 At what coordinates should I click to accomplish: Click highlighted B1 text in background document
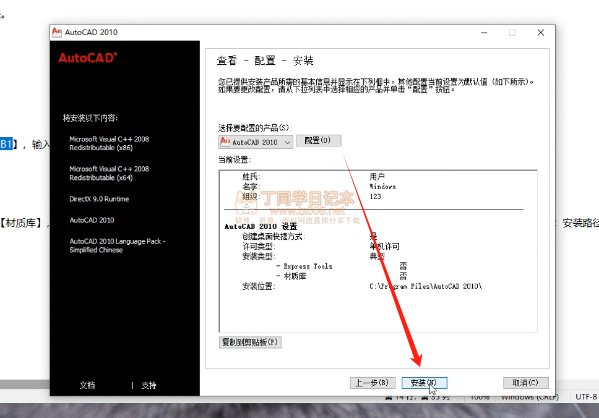point(6,144)
